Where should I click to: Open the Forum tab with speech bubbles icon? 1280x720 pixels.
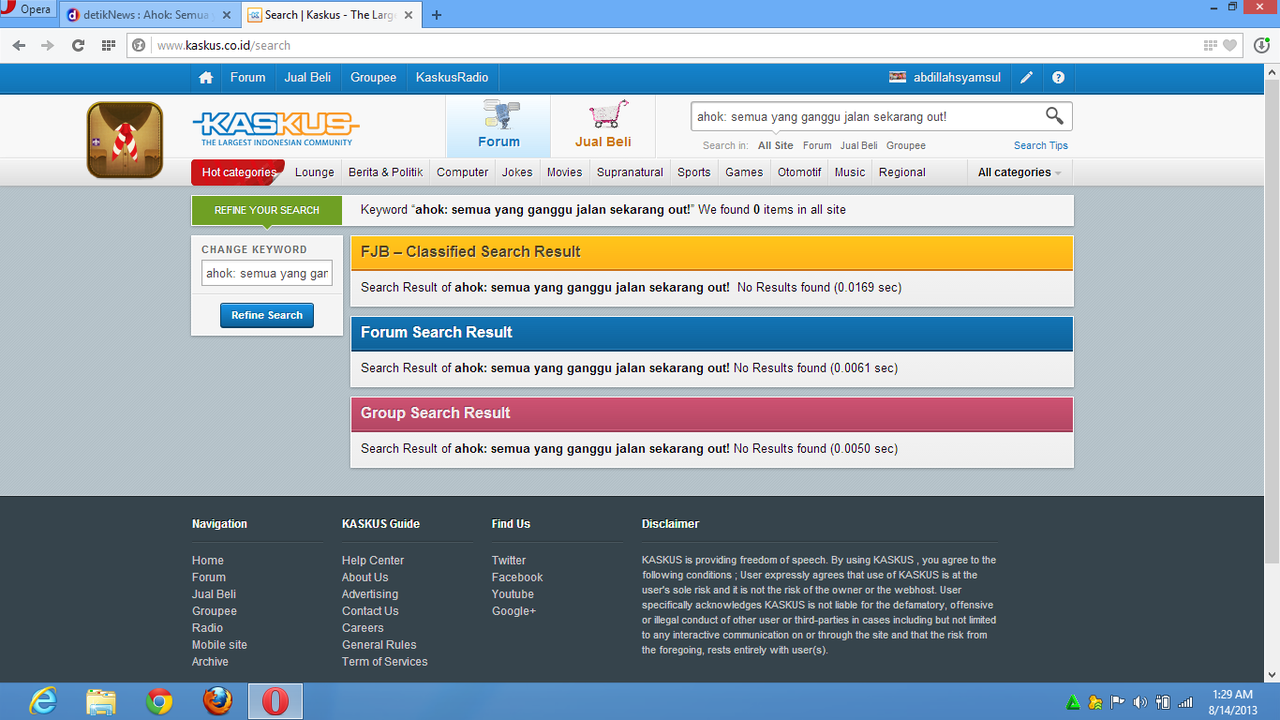[x=498, y=126]
